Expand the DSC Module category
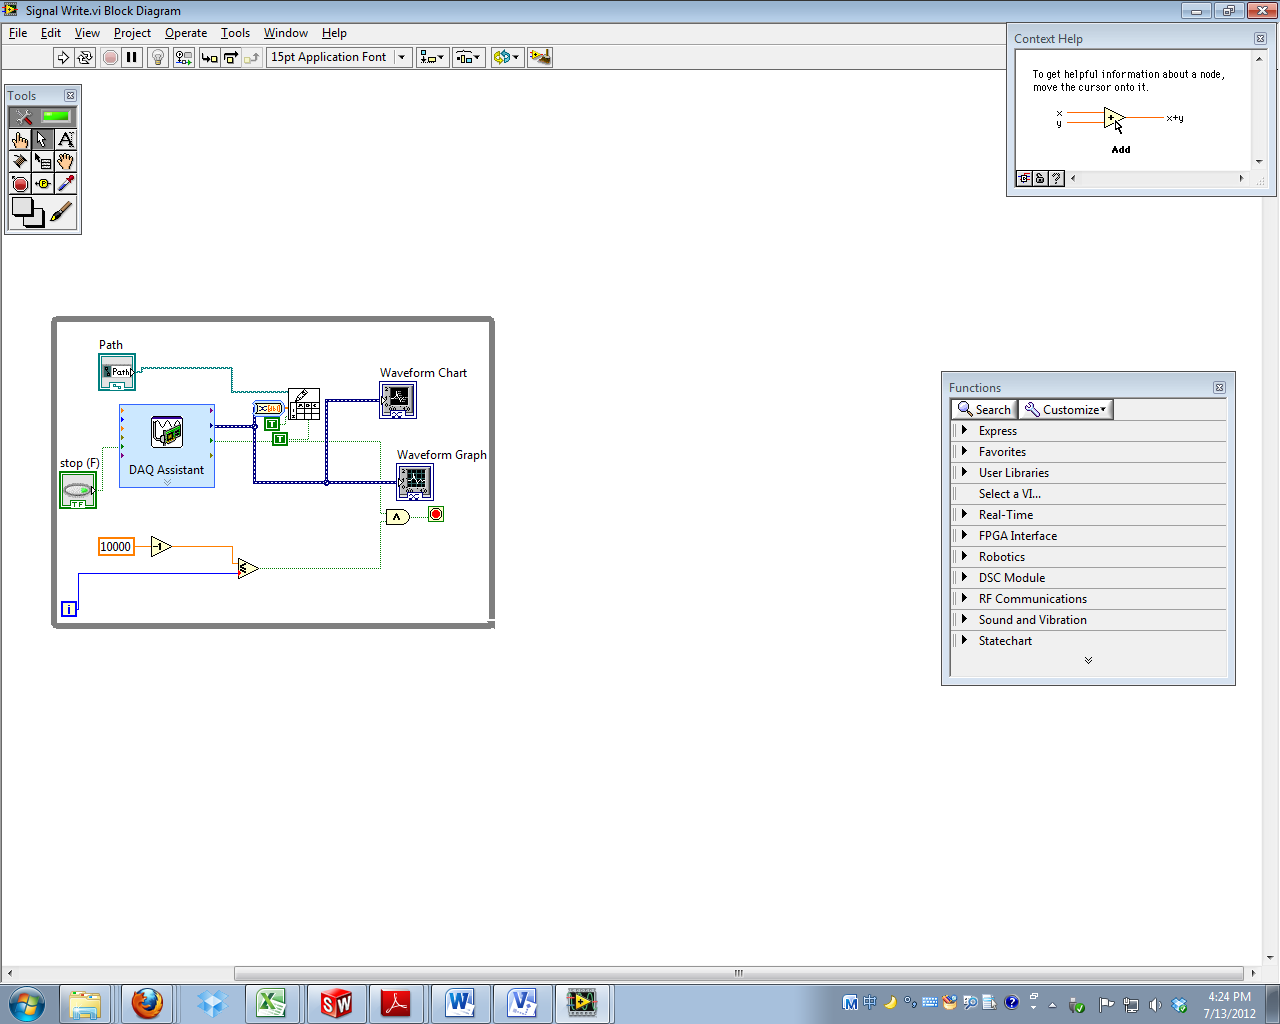This screenshot has height=1024, width=1280. pos(1089,578)
